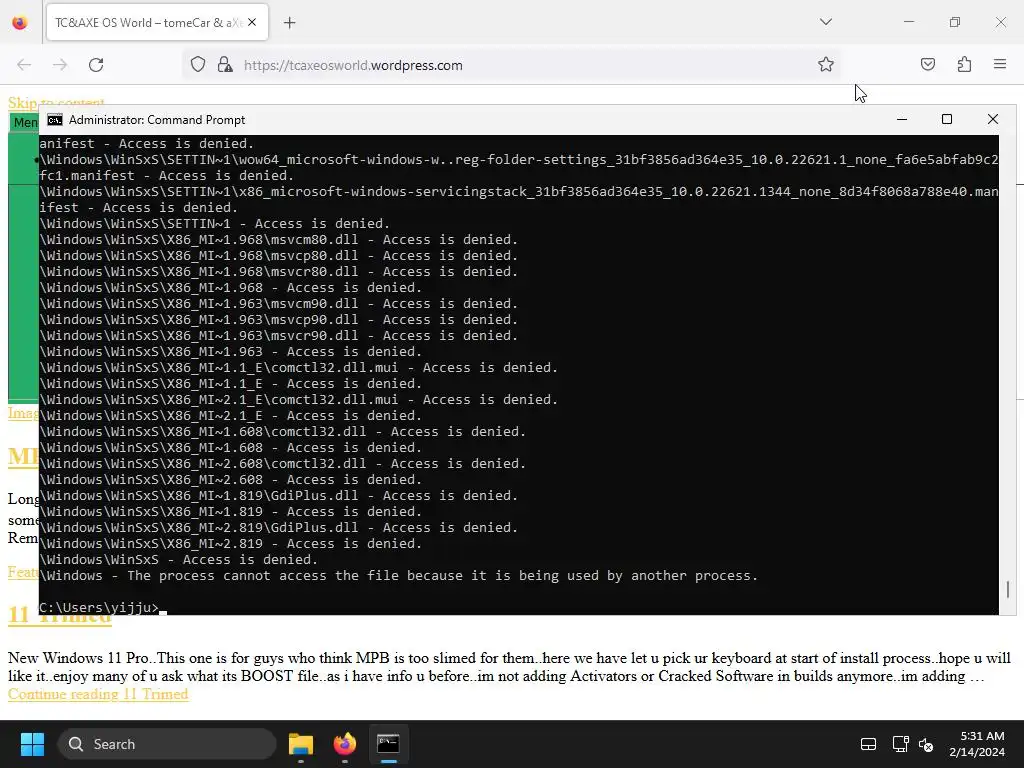Open the tracking protection shield icon
Screen dimensions: 1024x768
198,65
